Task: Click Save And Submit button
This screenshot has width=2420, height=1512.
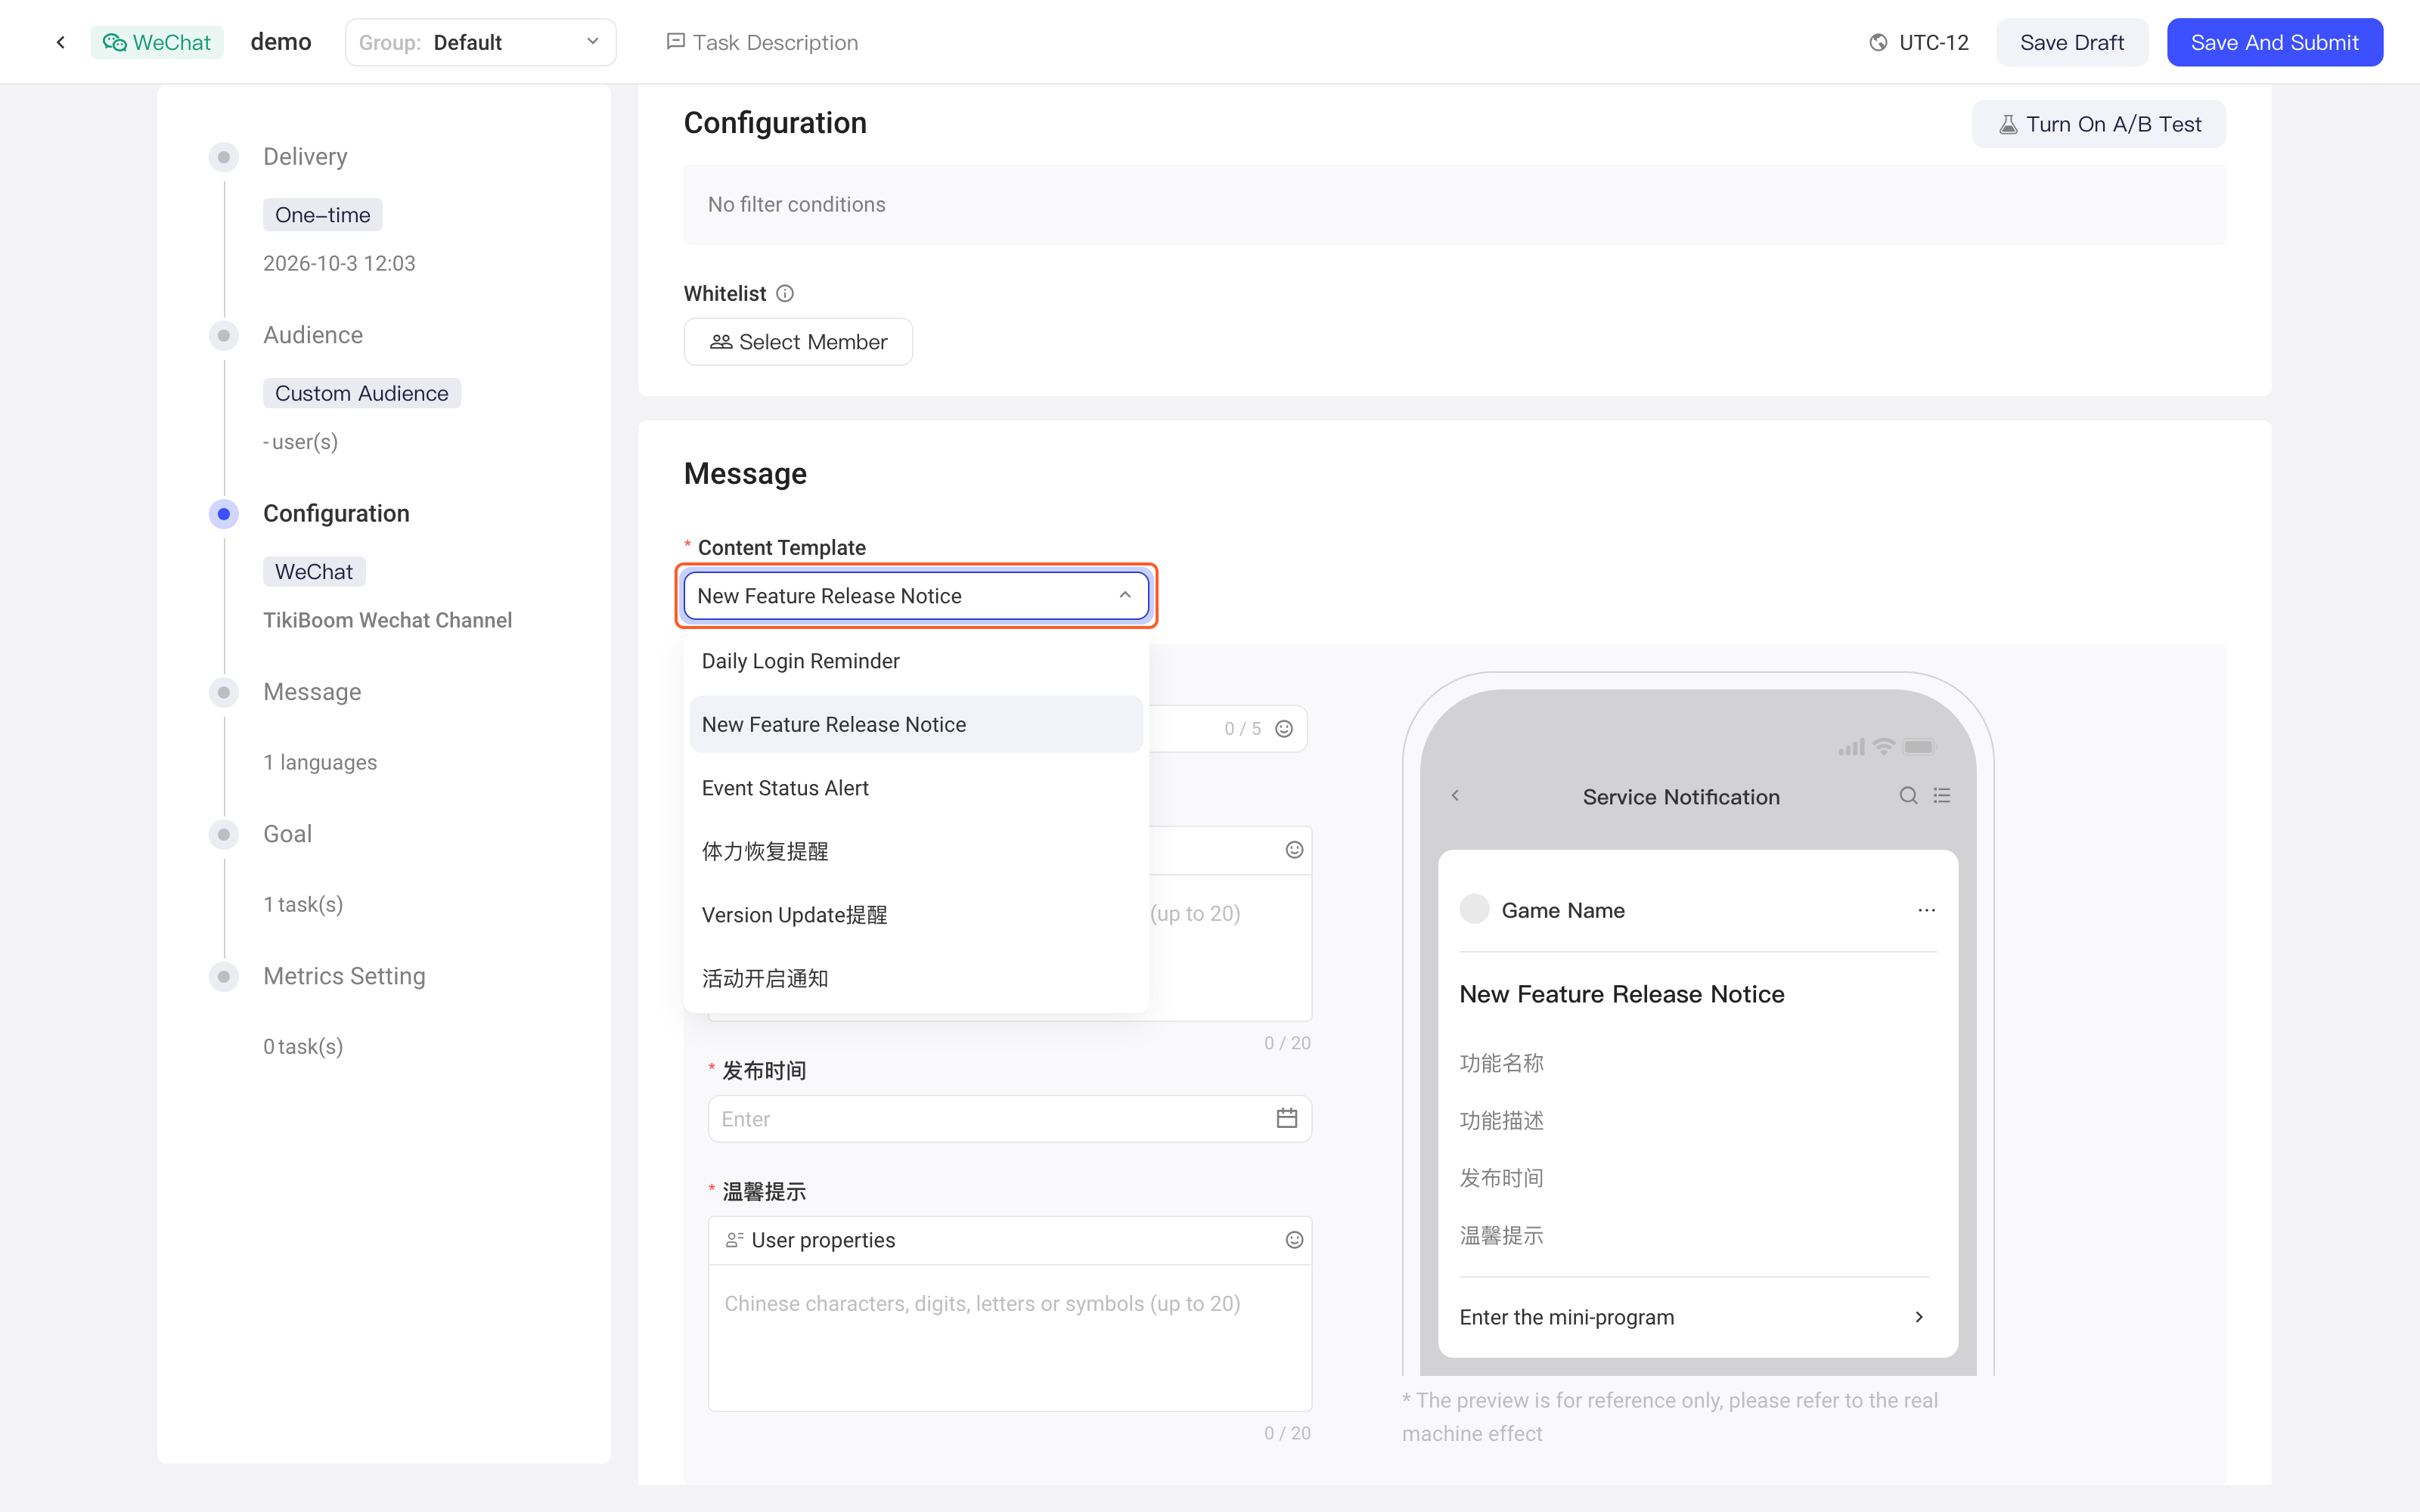Action: tap(2274, 42)
